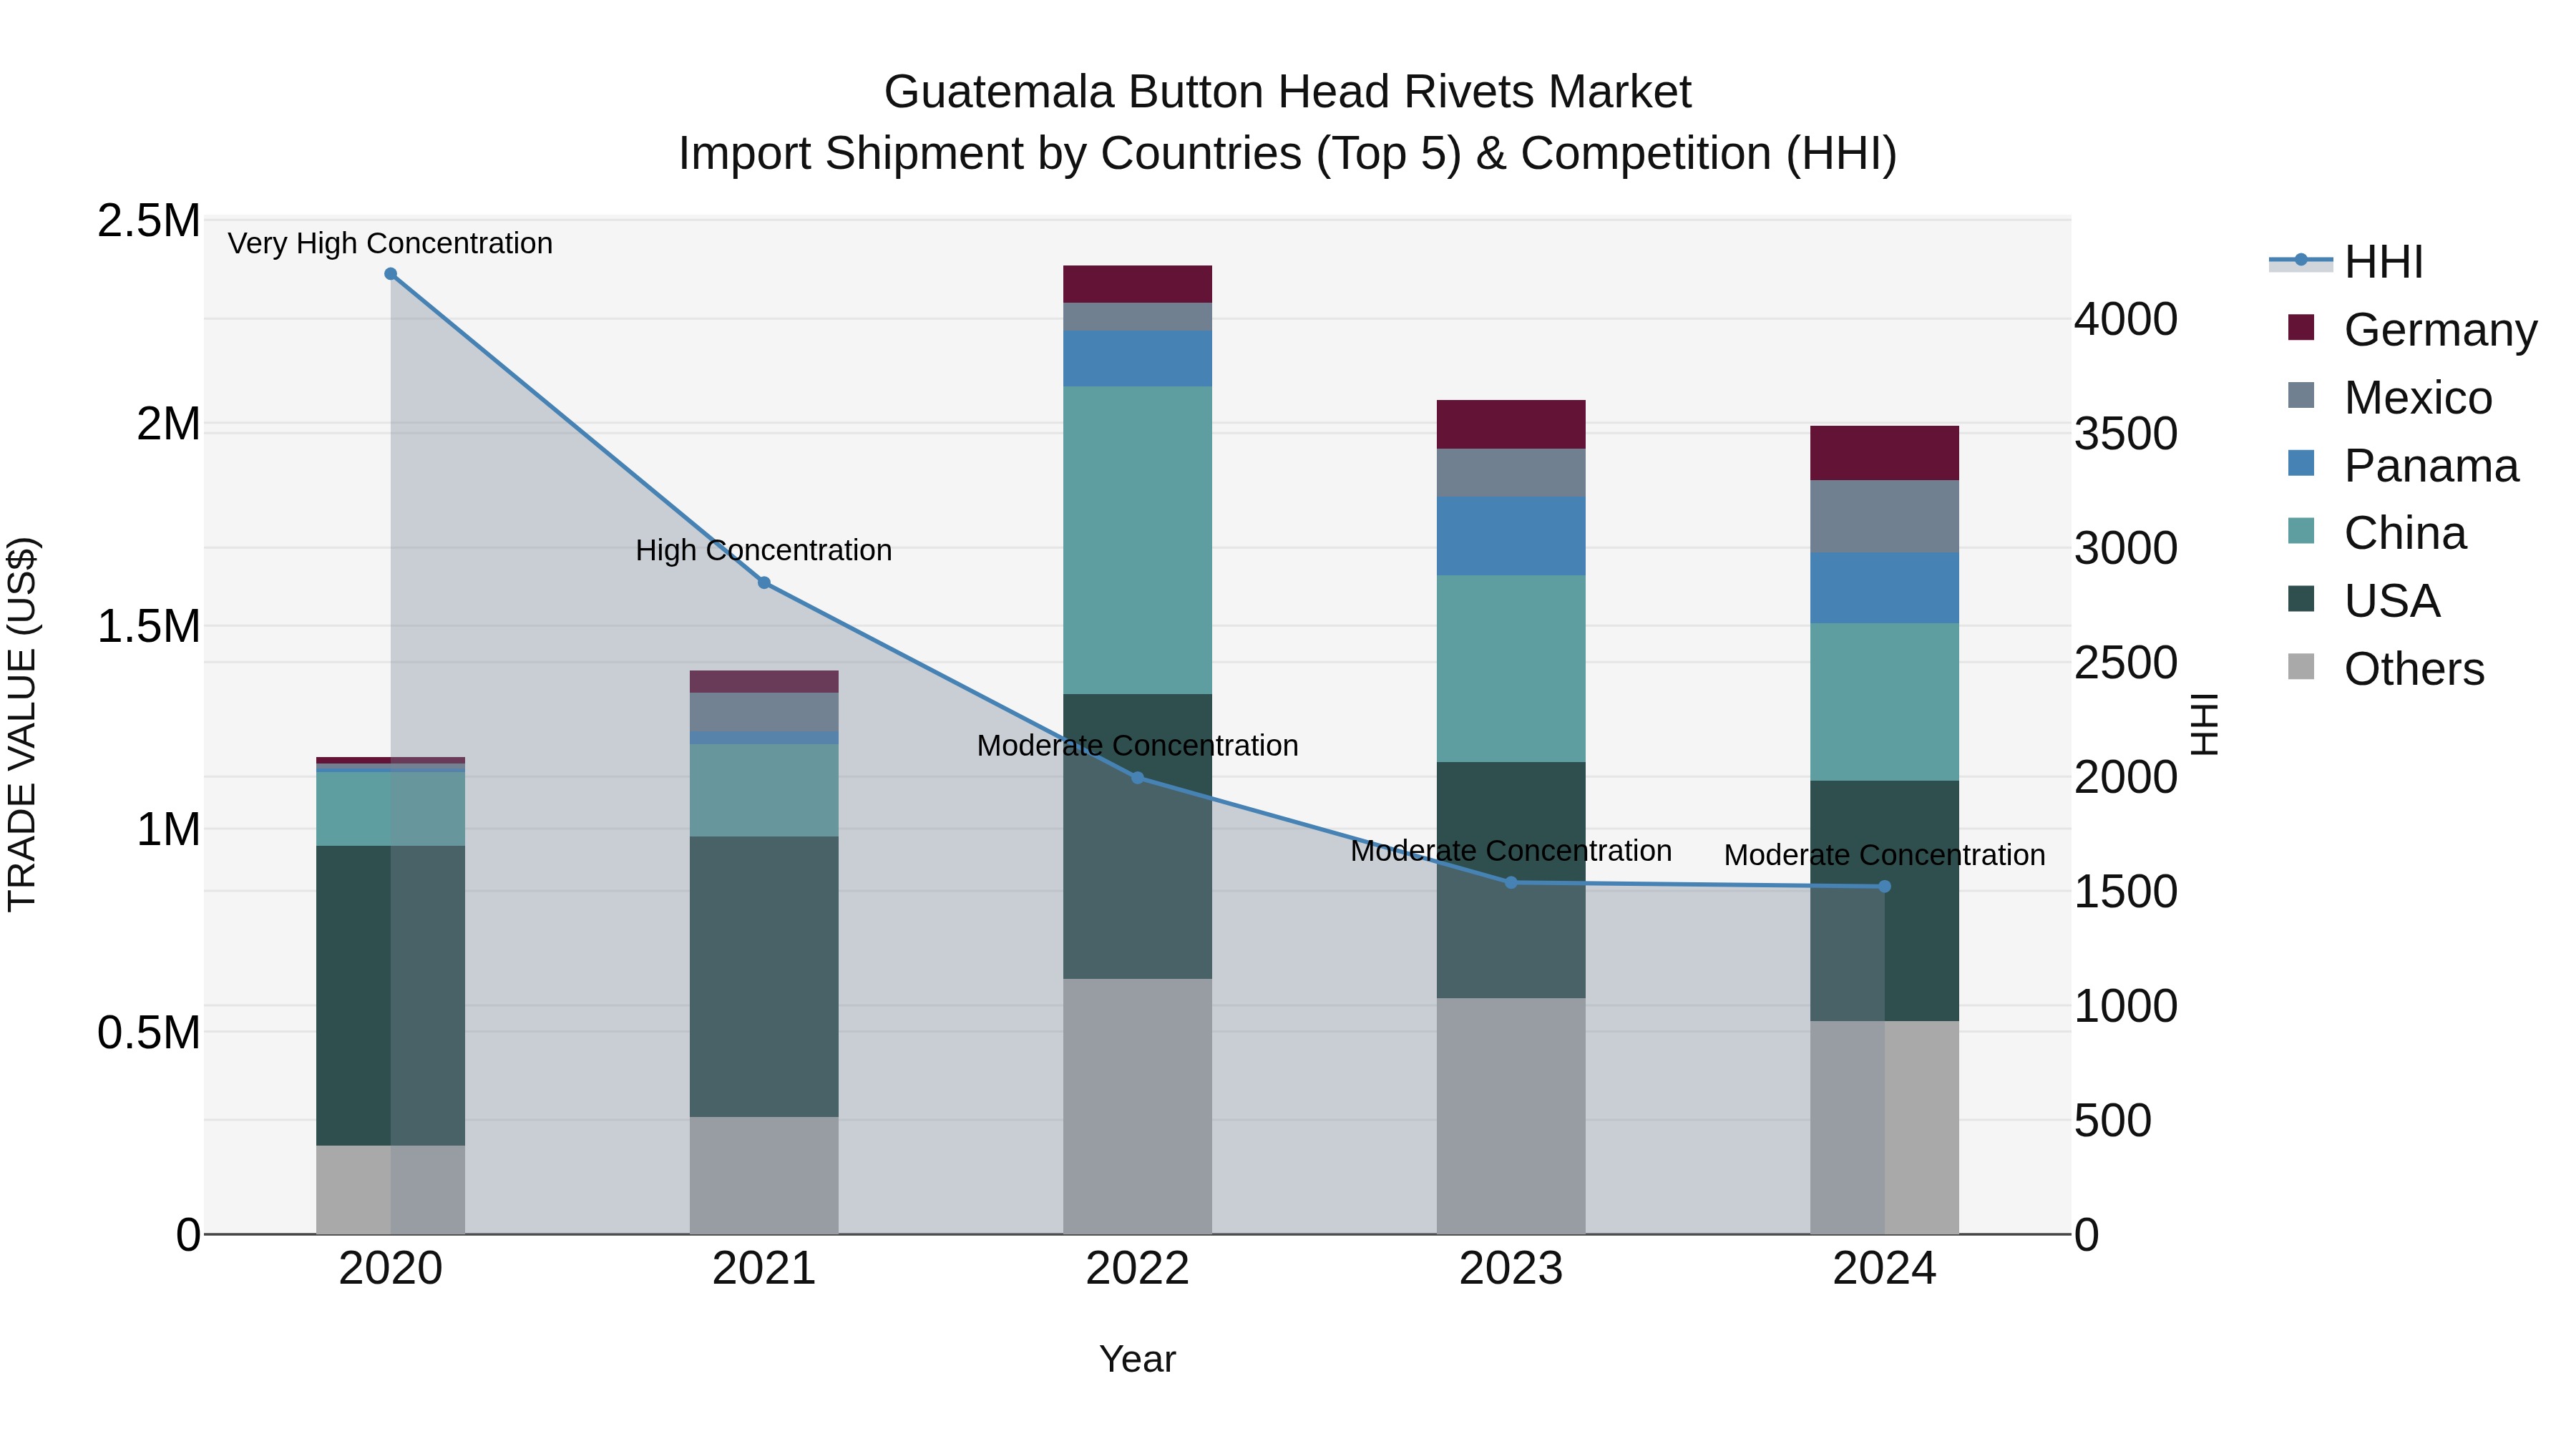
Task: Click the 'Very High Concentration' annotation
Action: pos(390,243)
